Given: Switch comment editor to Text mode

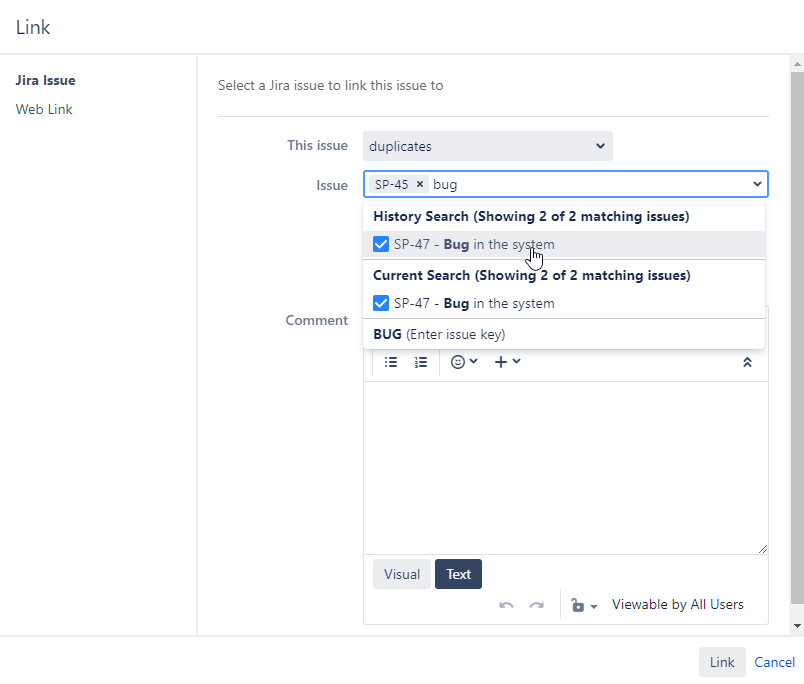Looking at the screenshot, I should [x=458, y=574].
